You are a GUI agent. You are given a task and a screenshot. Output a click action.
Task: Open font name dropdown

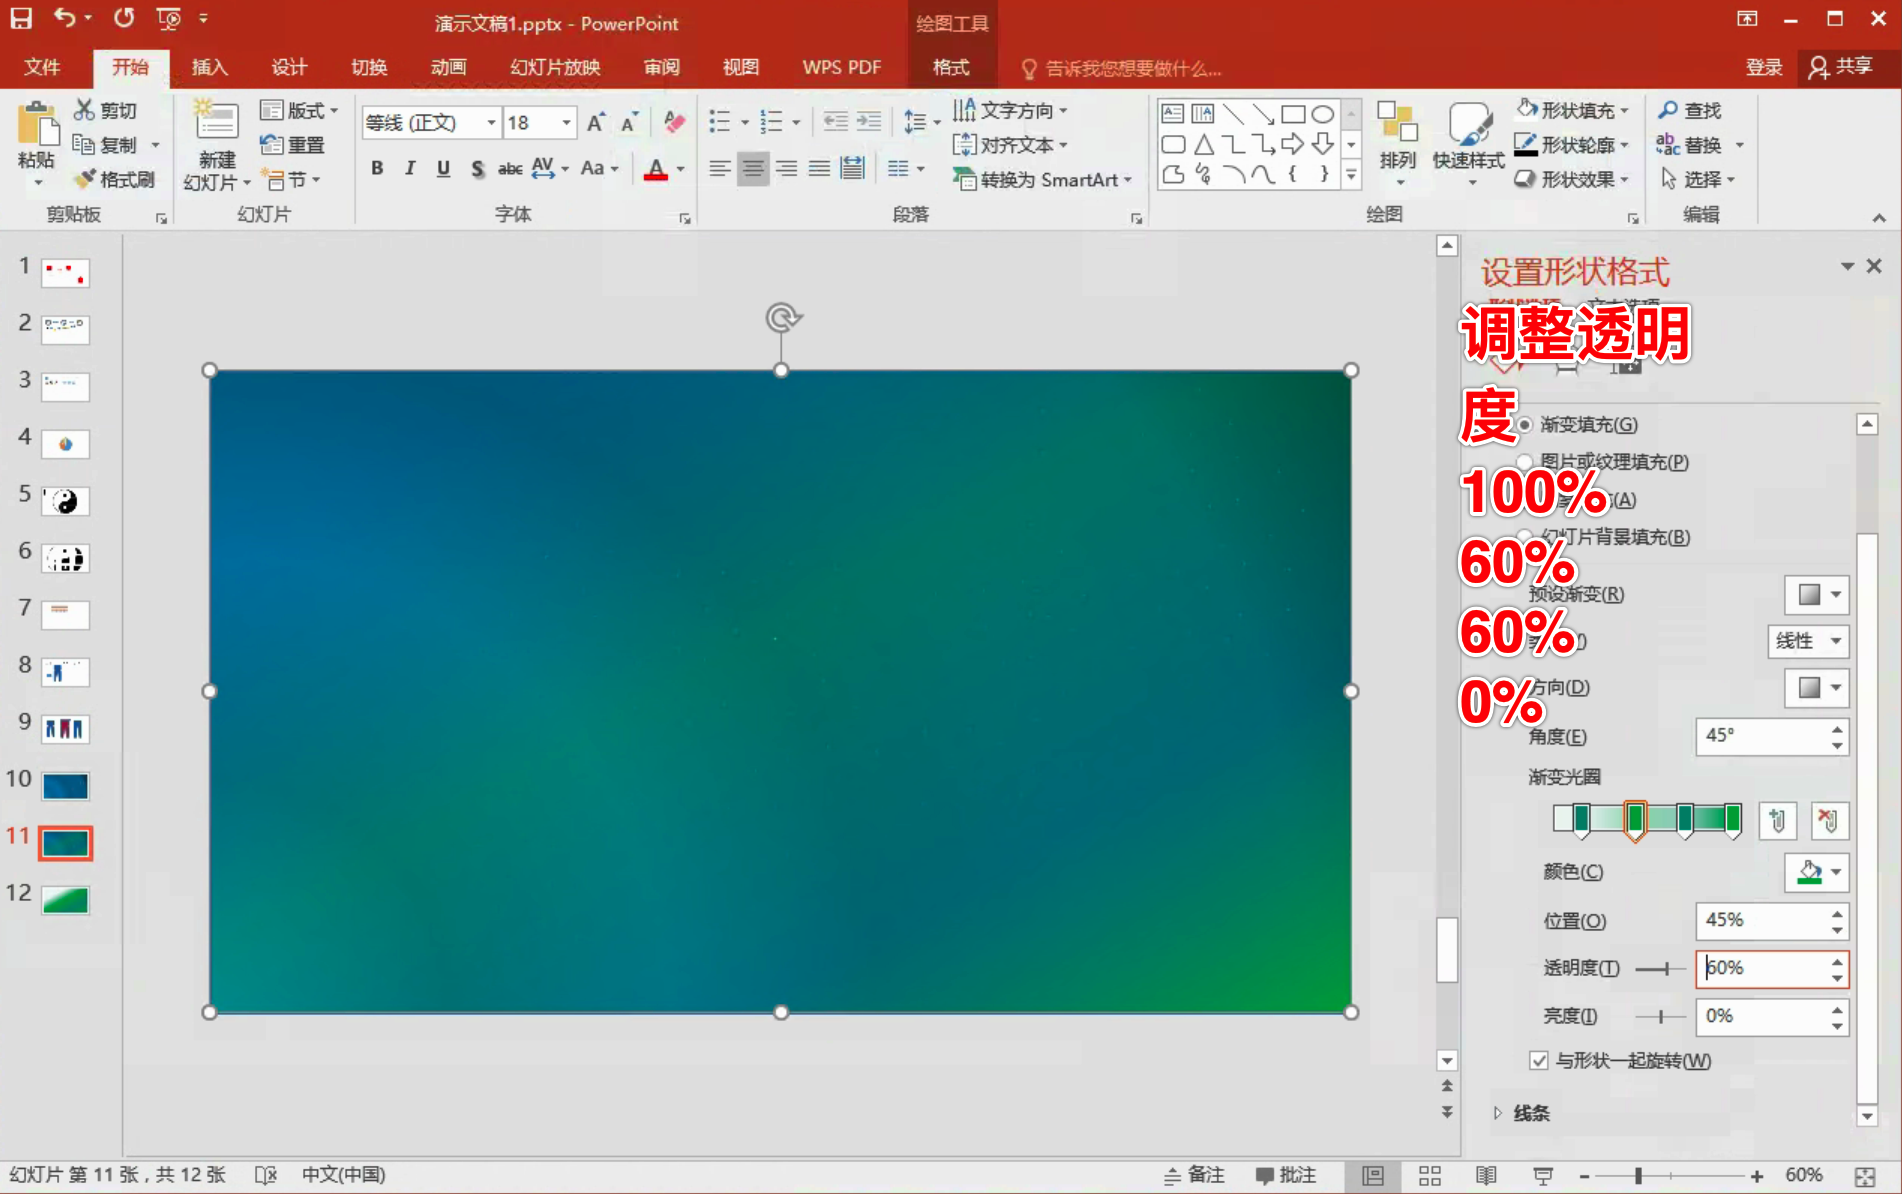coord(491,122)
